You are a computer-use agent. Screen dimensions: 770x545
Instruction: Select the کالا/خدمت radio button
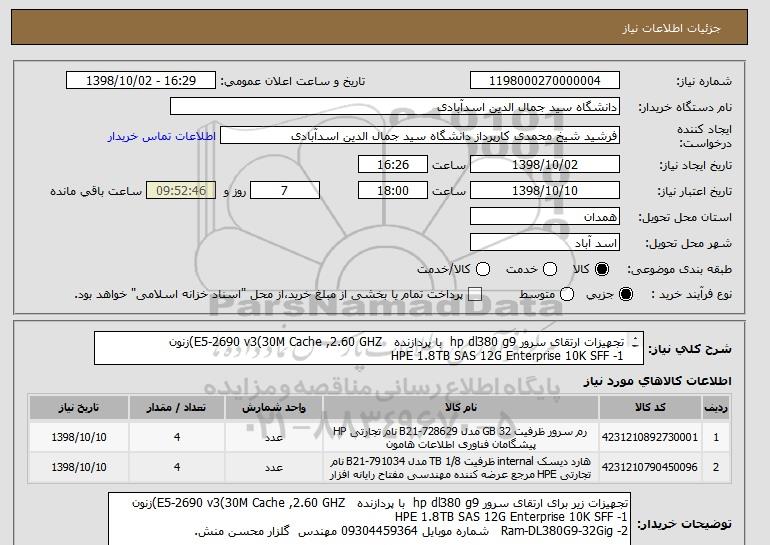pos(483,269)
